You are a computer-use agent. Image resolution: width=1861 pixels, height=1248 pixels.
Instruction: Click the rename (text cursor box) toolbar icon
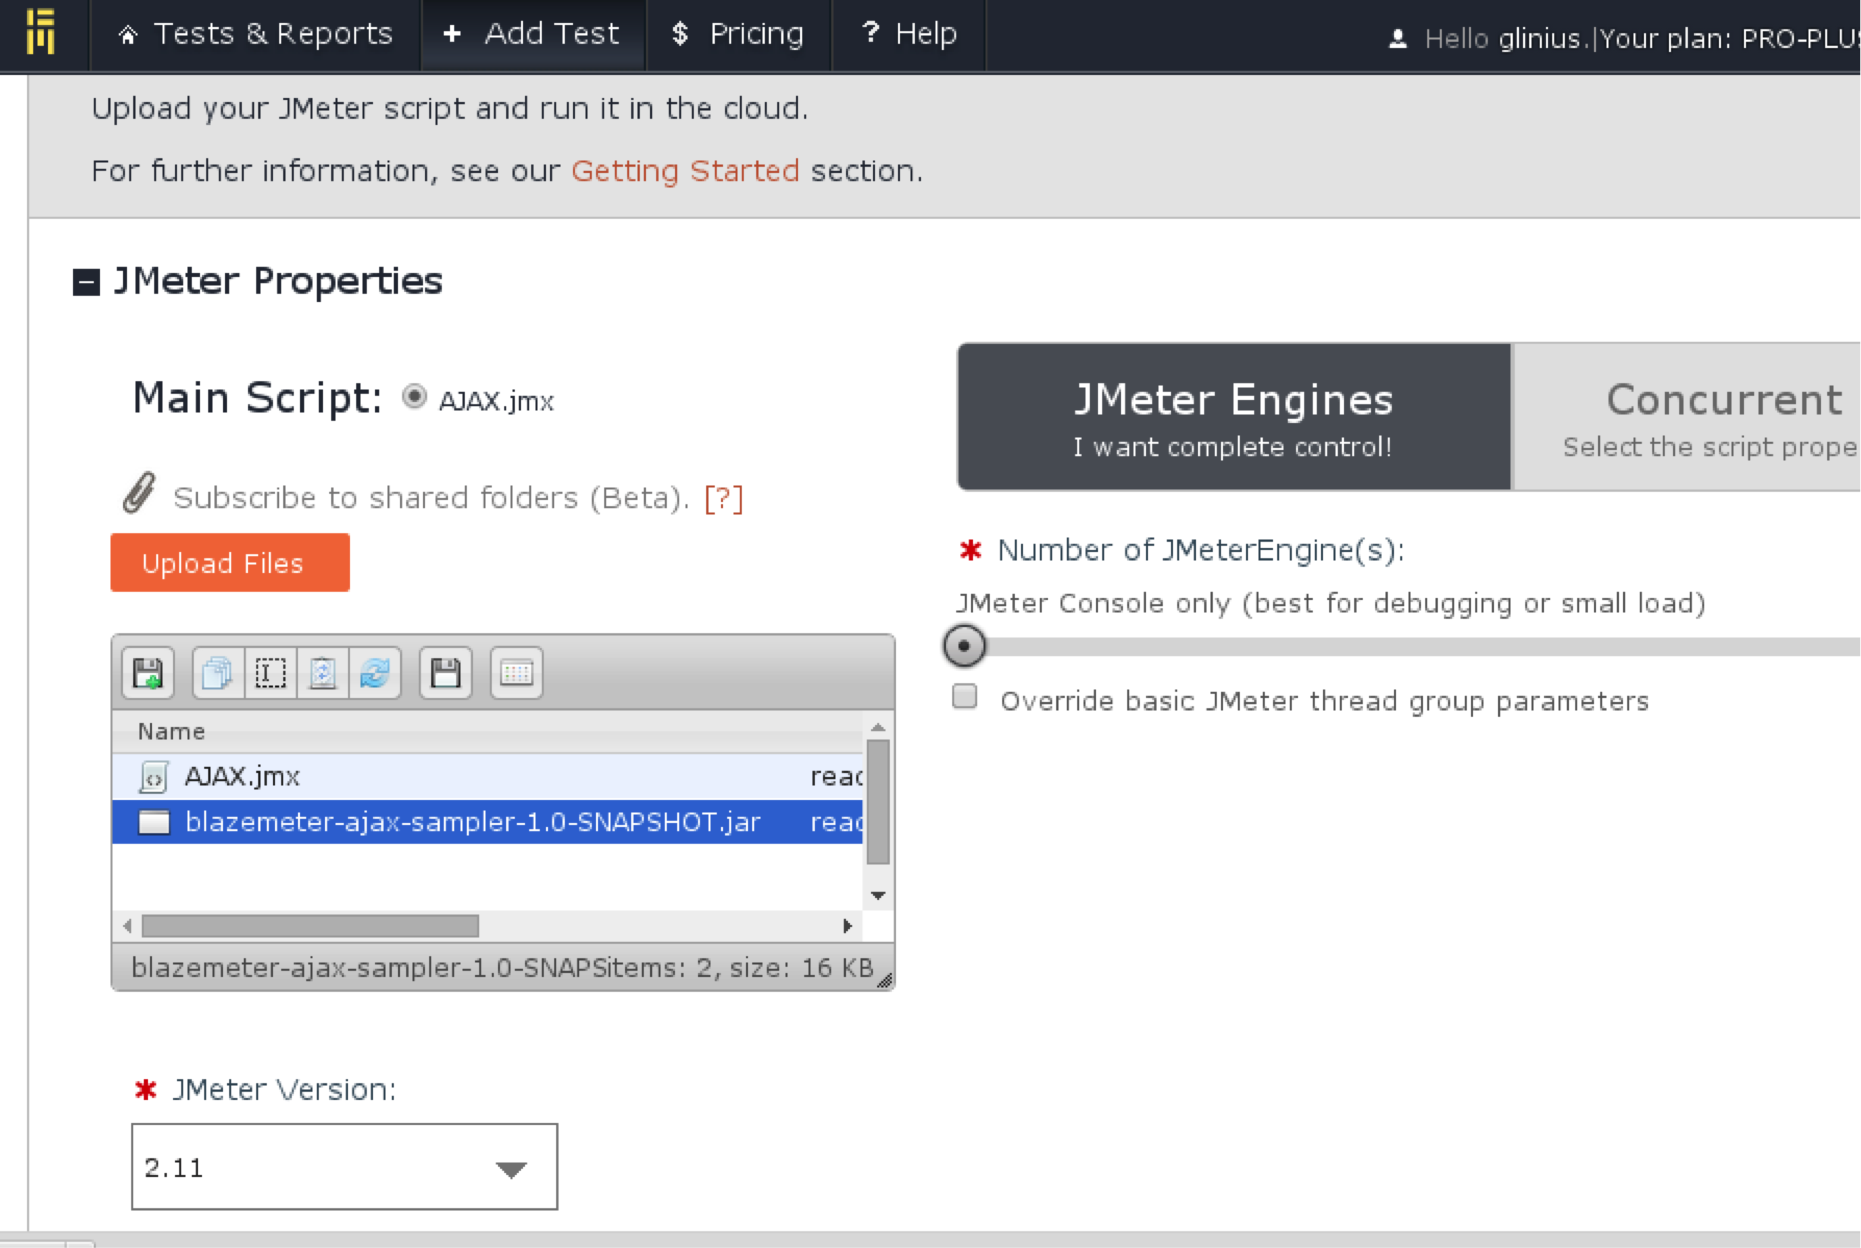pos(270,673)
